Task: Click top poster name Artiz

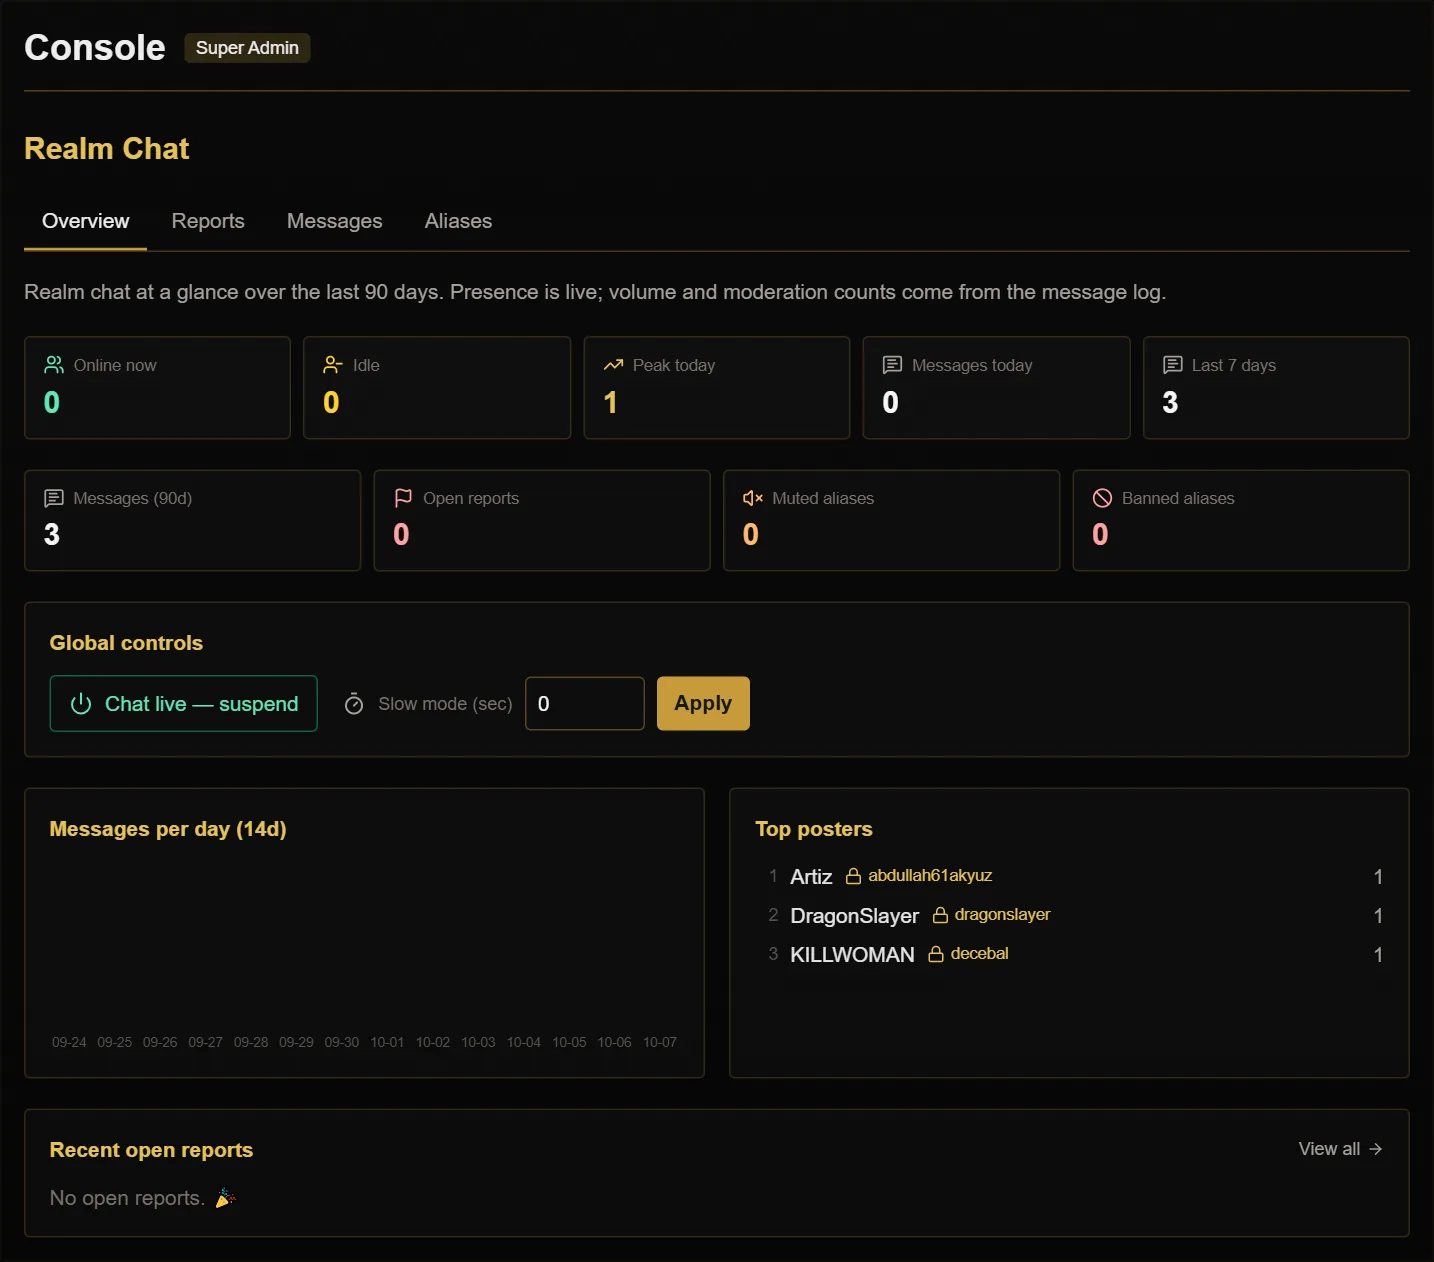Action: (x=811, y=877)
